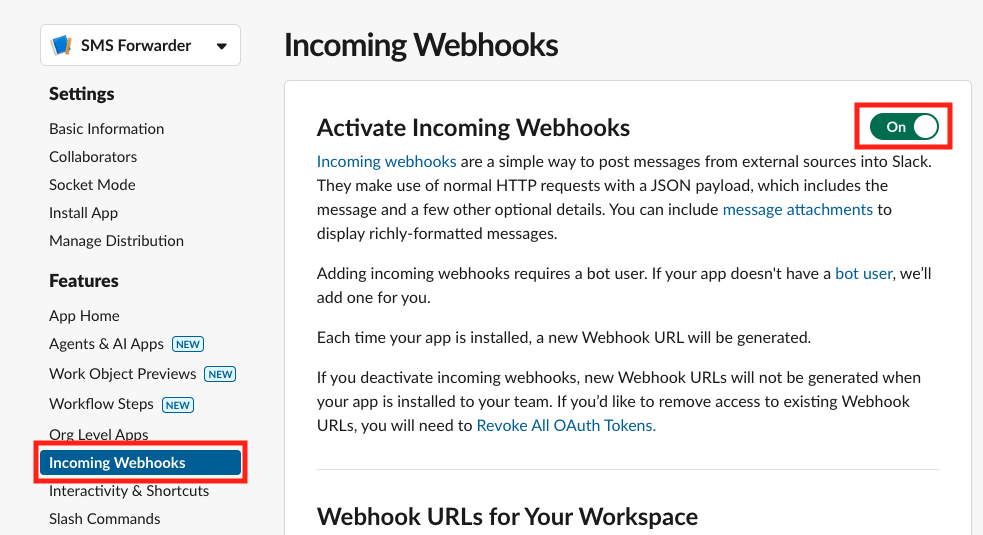Open Agents & AI Apps feature
The image size is (983, 535).
point(106,344)
